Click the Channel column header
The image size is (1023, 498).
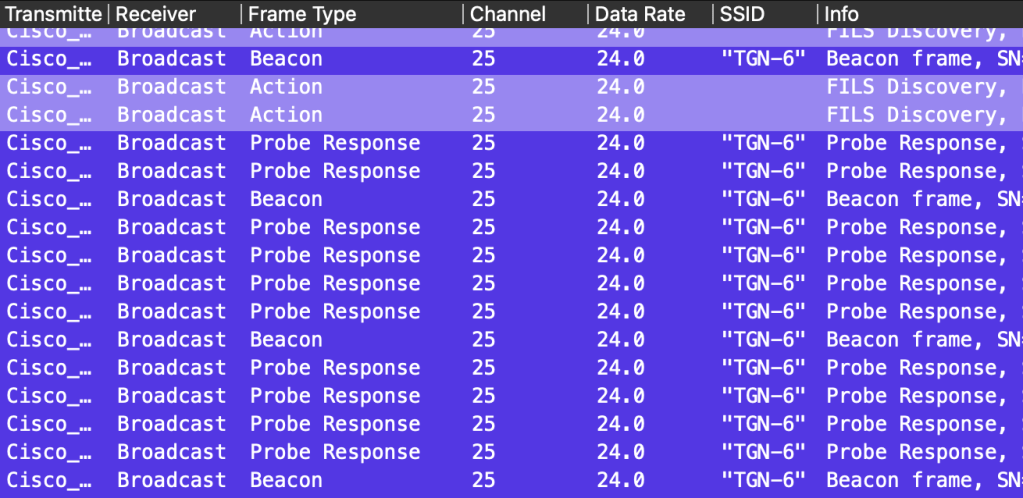508,14
